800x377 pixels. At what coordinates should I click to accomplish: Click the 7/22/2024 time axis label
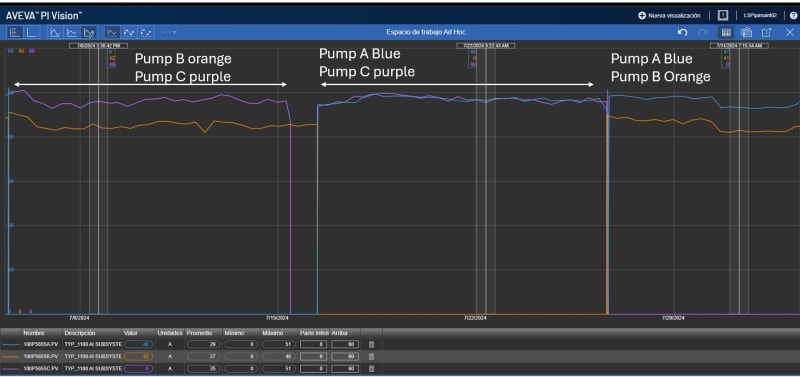pos(475,318)
